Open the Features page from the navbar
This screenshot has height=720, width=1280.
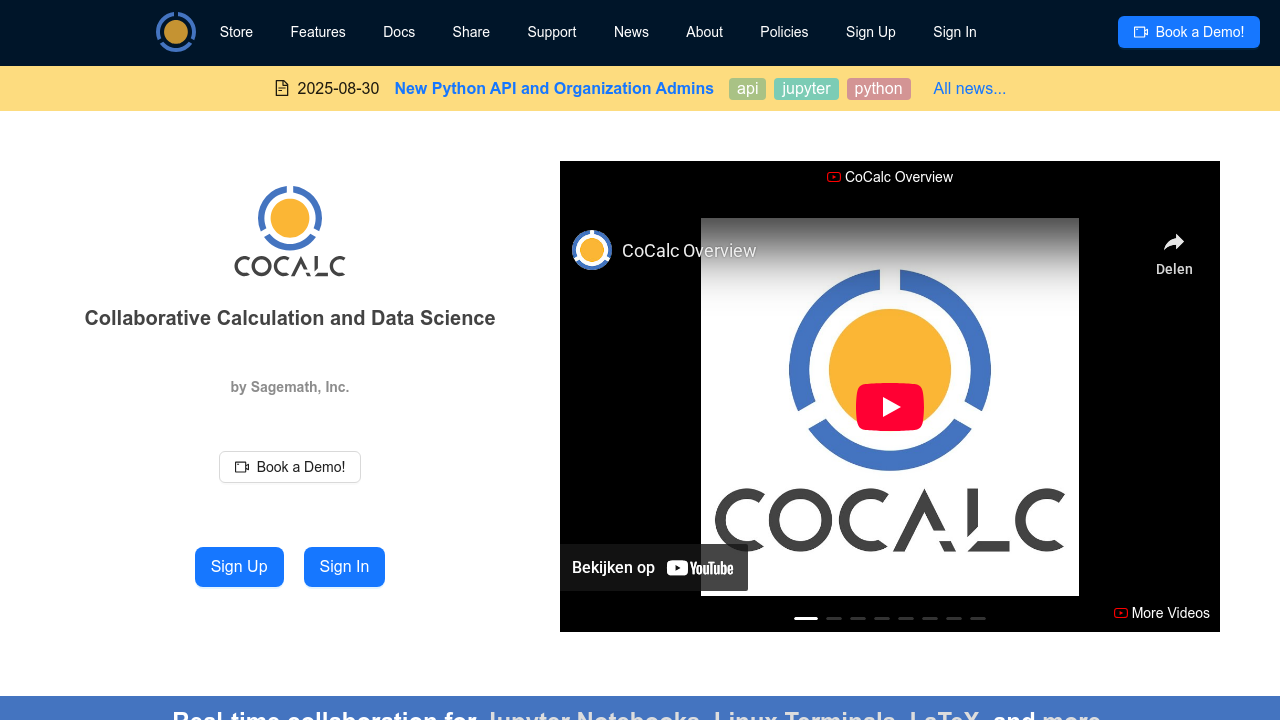click(x=317, y=32)
